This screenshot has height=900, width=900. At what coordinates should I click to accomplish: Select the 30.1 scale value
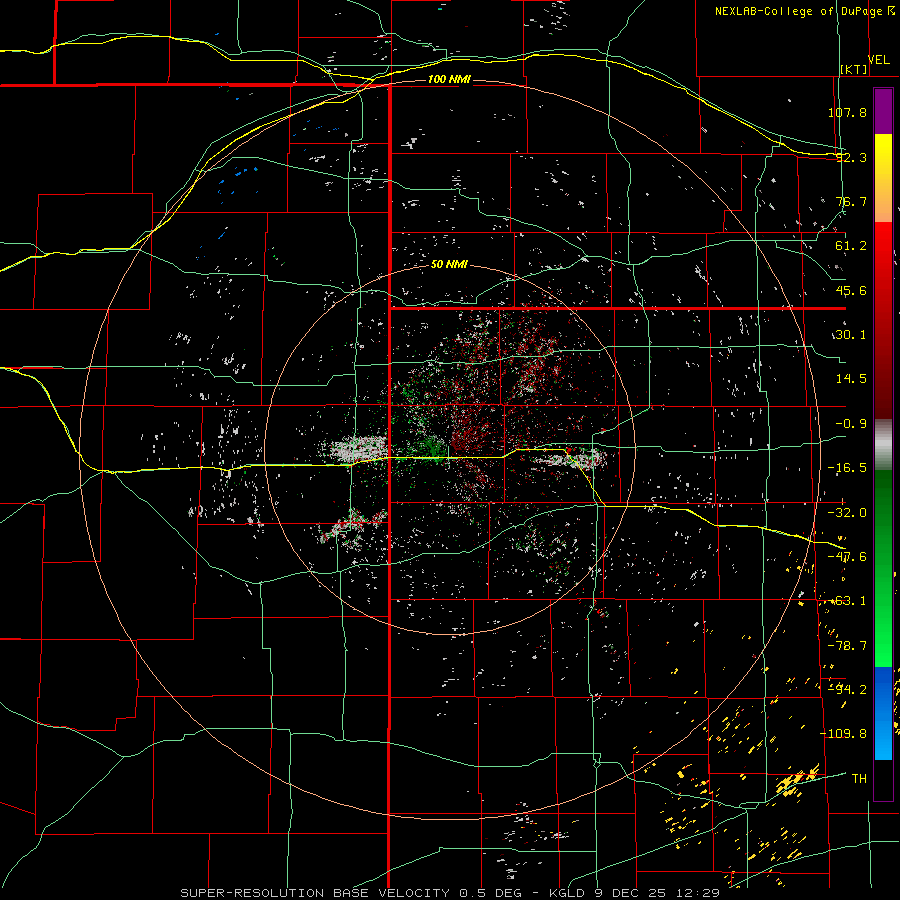851,335
